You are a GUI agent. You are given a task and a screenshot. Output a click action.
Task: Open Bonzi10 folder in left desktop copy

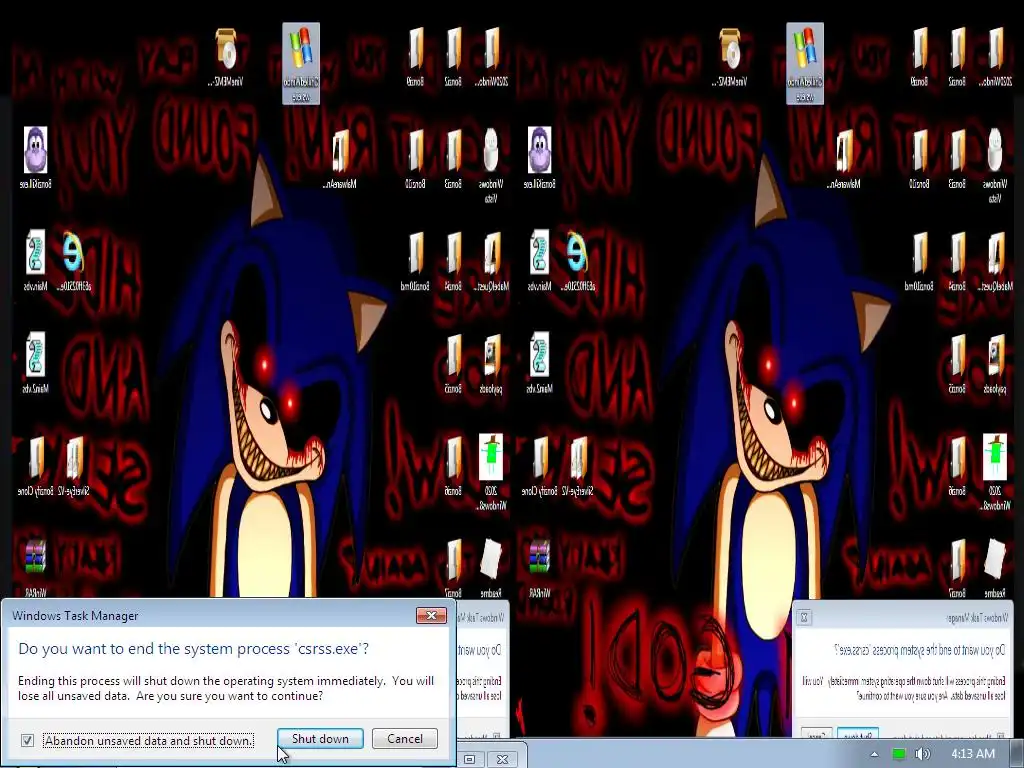(x=415, y=159)
